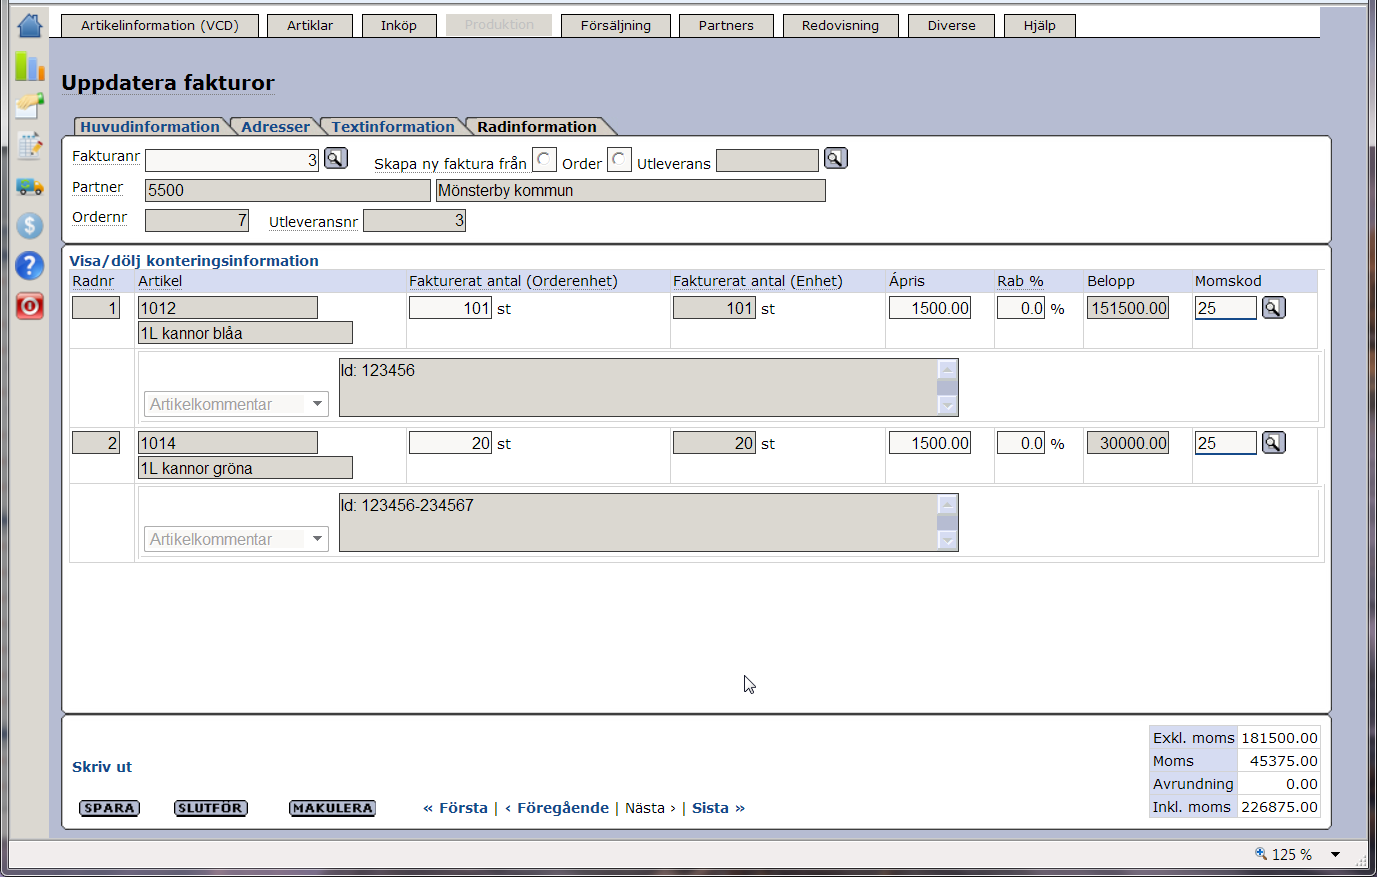This screenshot has width=1377, height=877.
Task: Open the Partners menu
Action: coord(726,25)
